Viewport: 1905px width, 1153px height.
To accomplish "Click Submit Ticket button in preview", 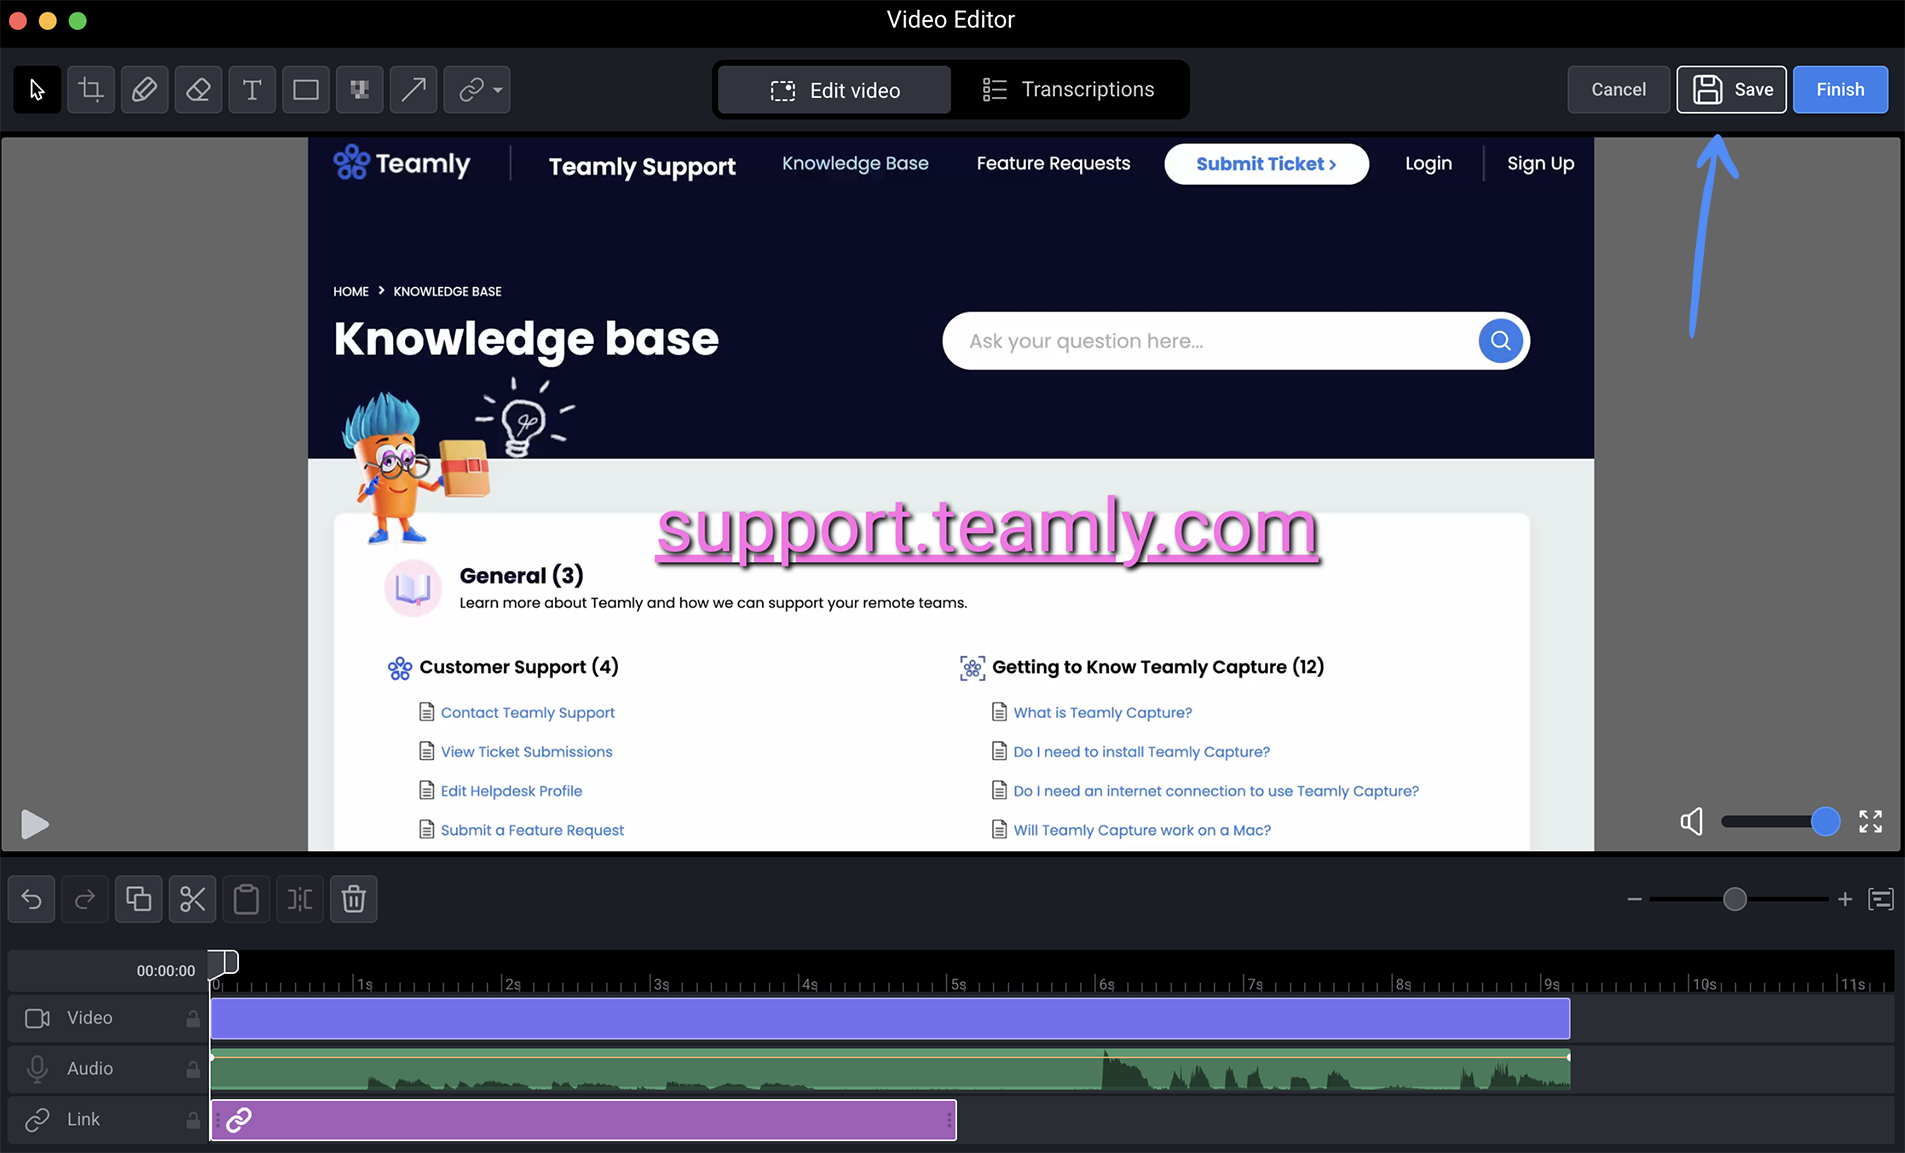I will coord(1266,164).
